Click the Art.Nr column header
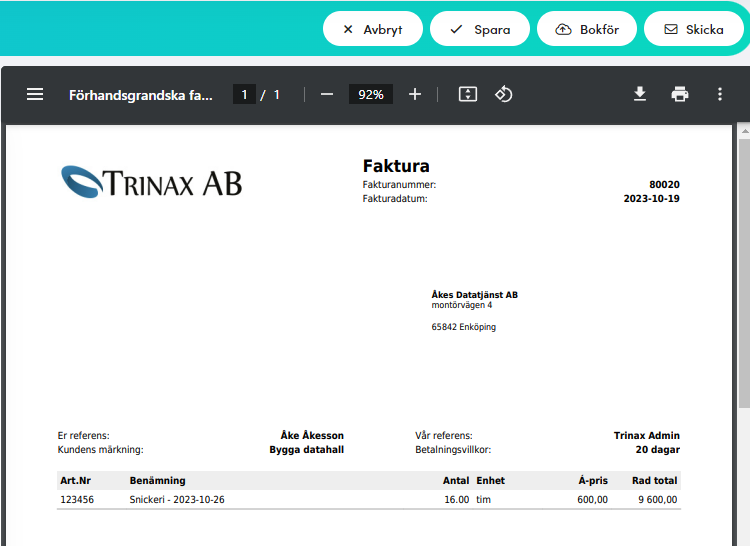 click(76, 480)
